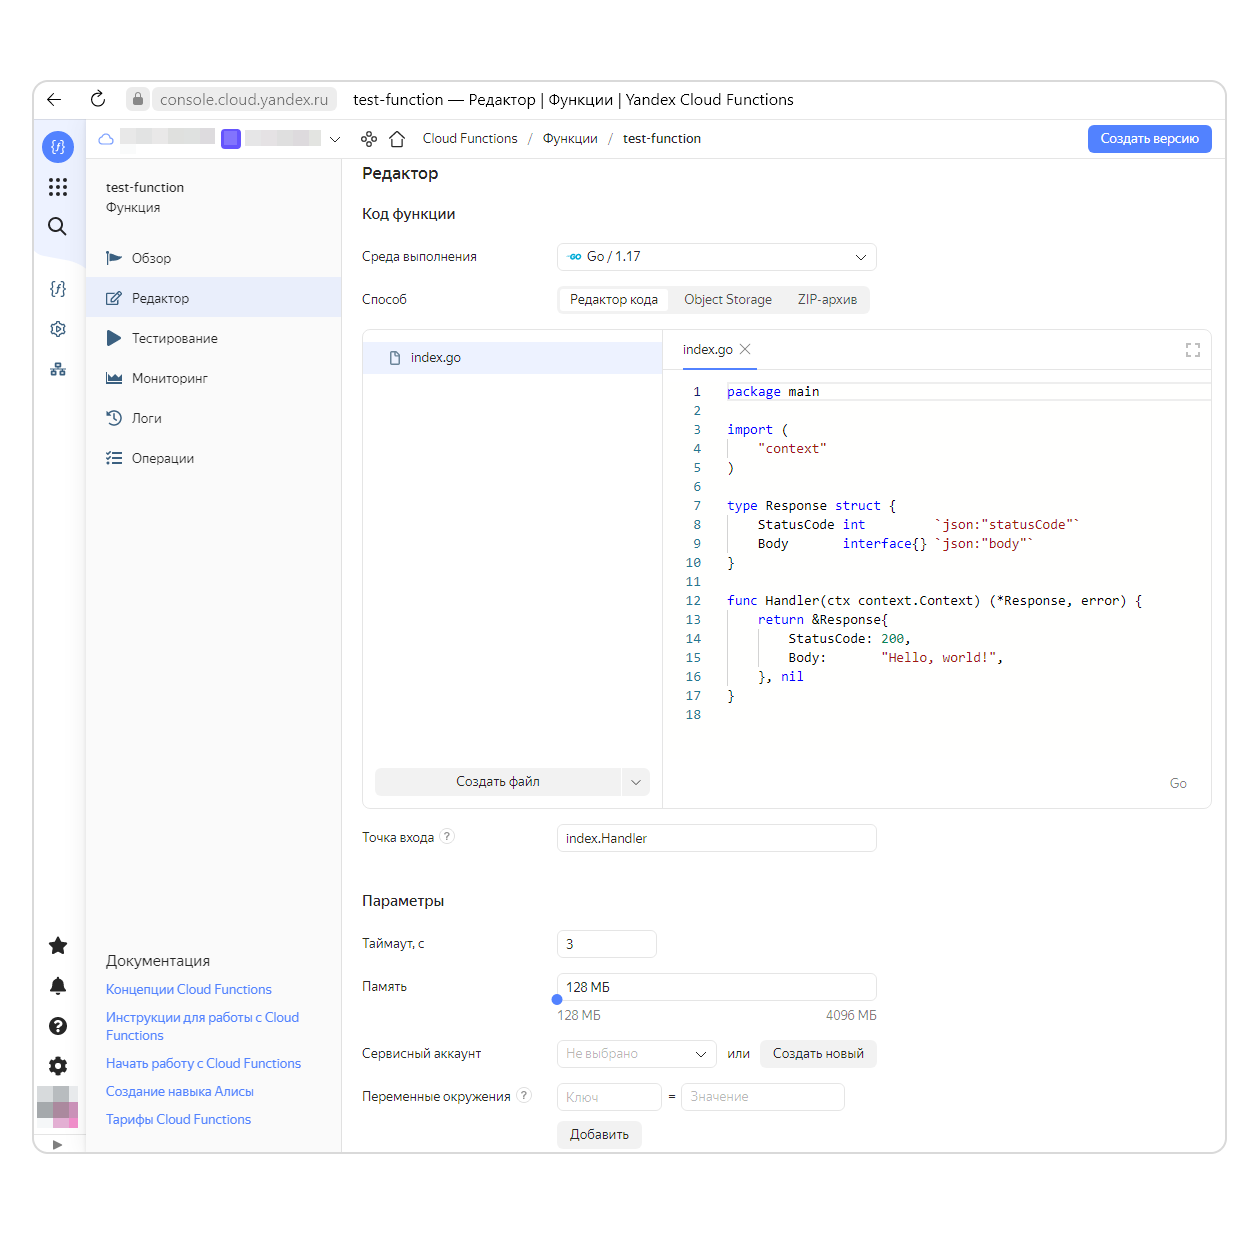Click the curly braces functions icon in rail
The width and height of the screenshot is (1259, 1234).
click(58, 289)
